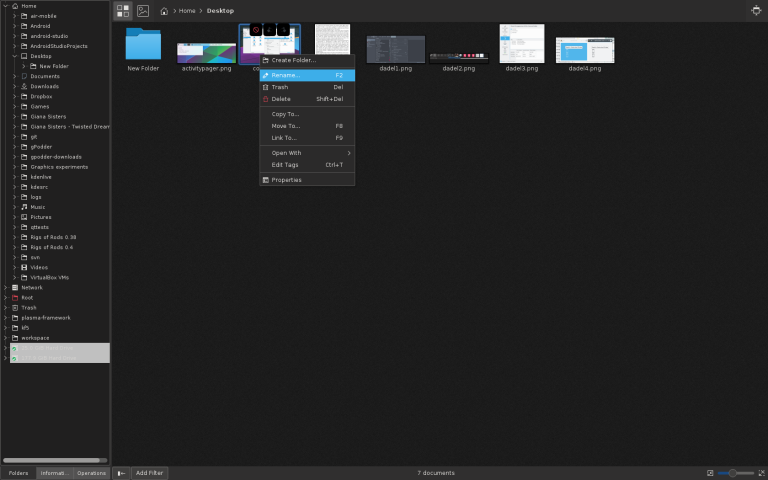Viewport: 768px width, 480px height.
Task: Toggle fullscreen using the top-right icon
Action: [756, 10]
